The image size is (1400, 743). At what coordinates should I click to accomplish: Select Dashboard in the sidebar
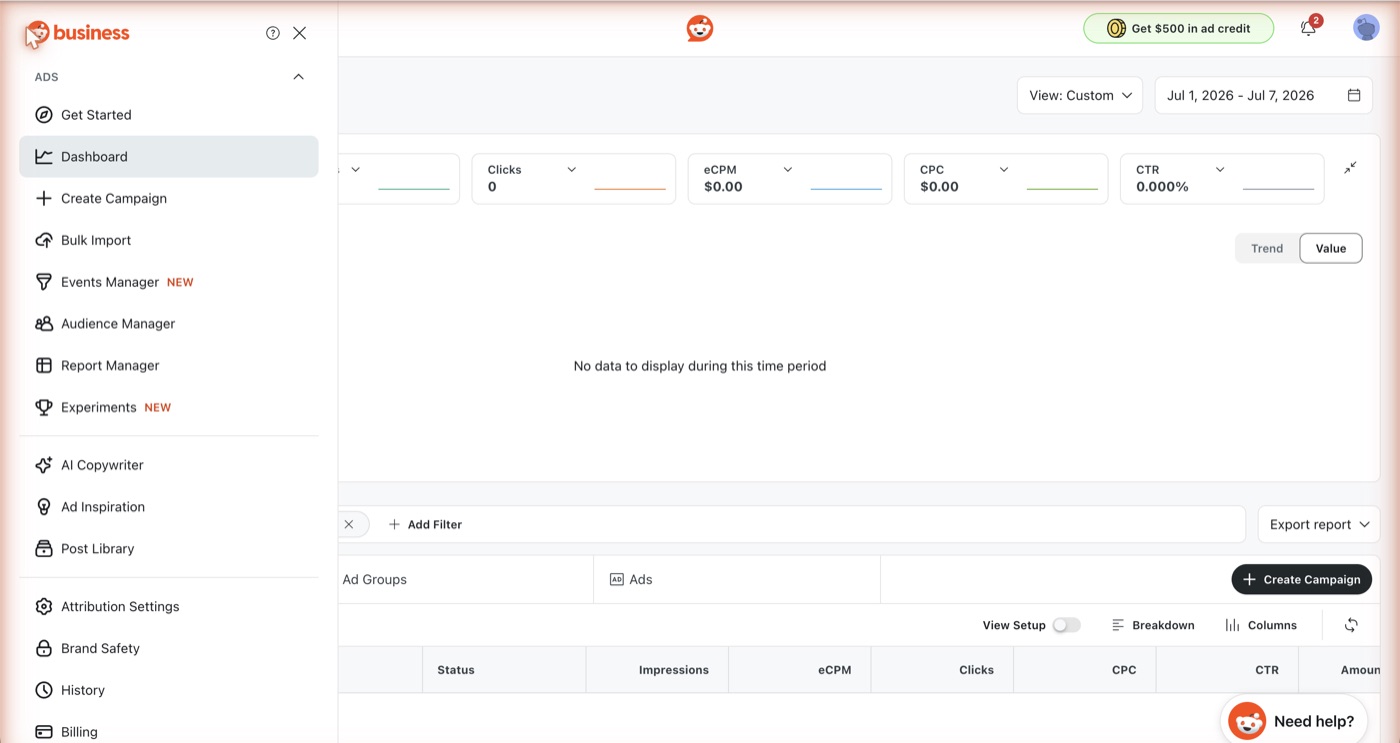coord(169,157)
